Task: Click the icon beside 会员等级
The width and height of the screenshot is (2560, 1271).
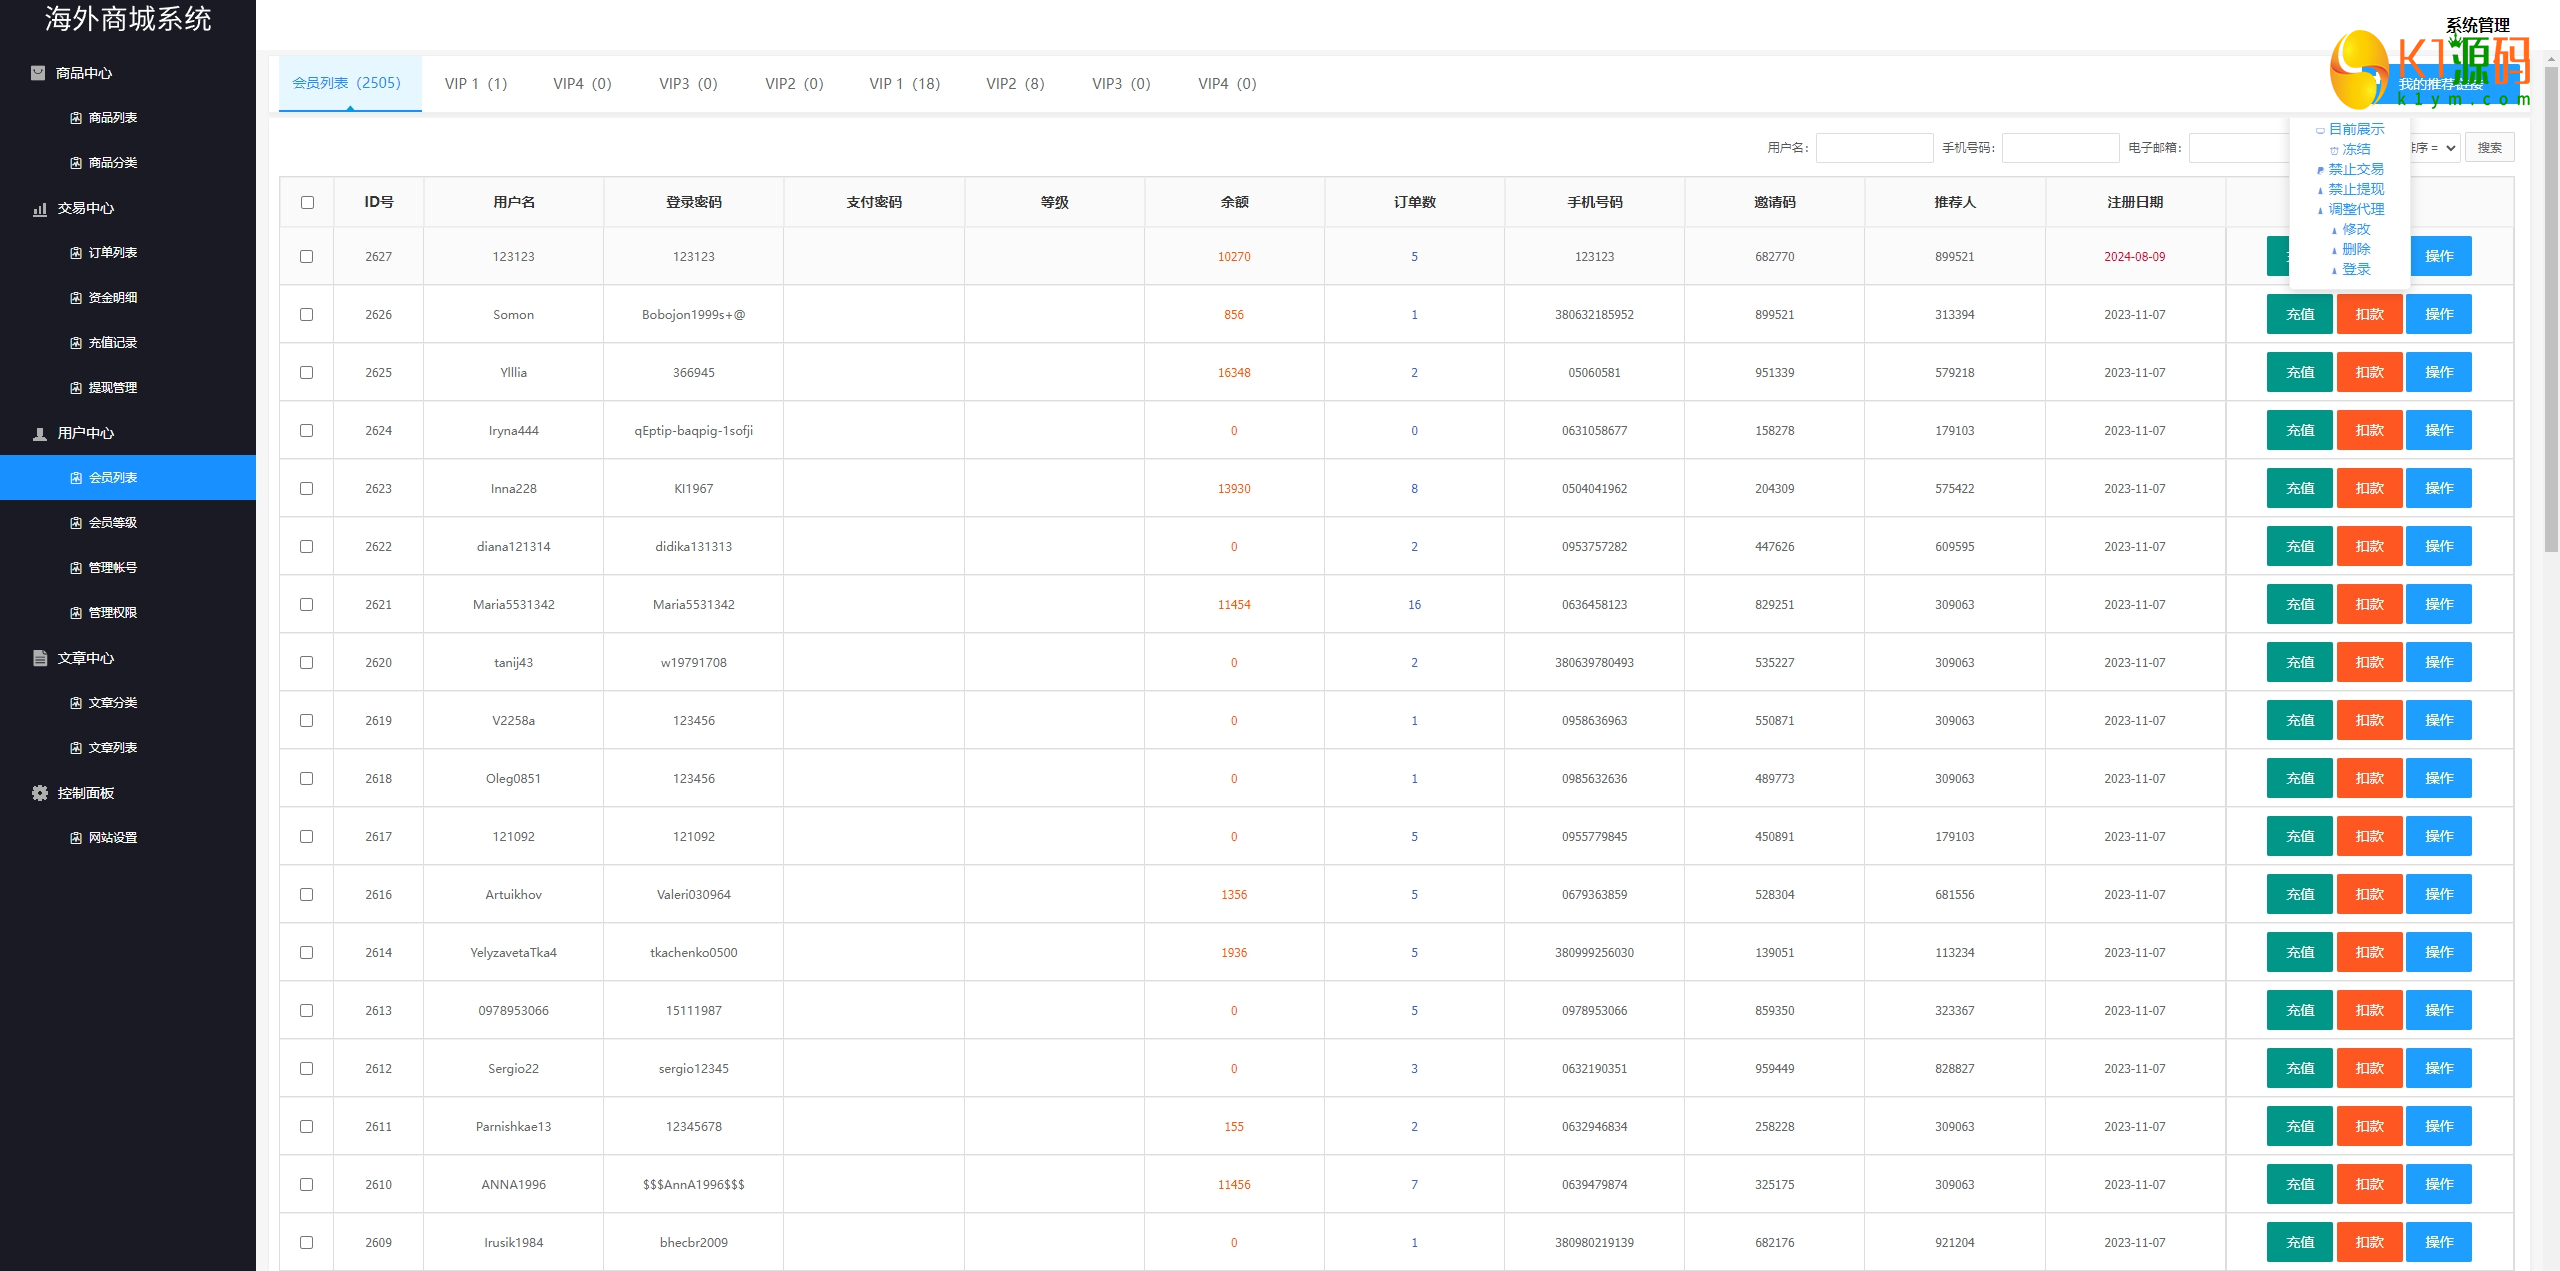Action: click(x=76, y=523)
